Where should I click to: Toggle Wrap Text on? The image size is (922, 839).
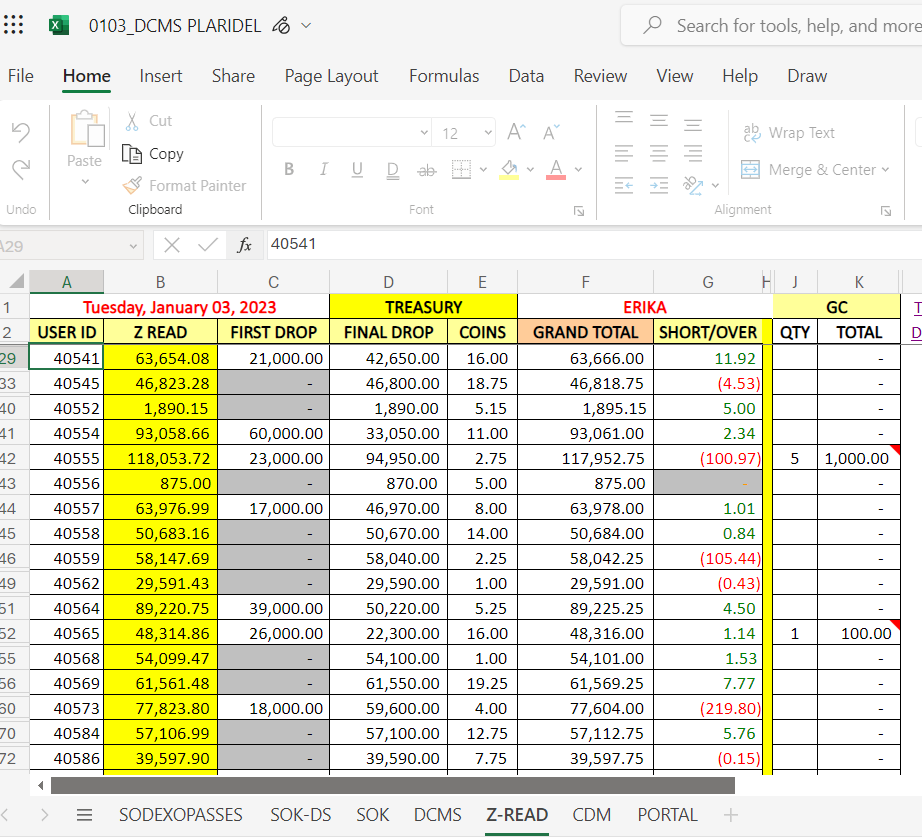(x=789, y=133)
